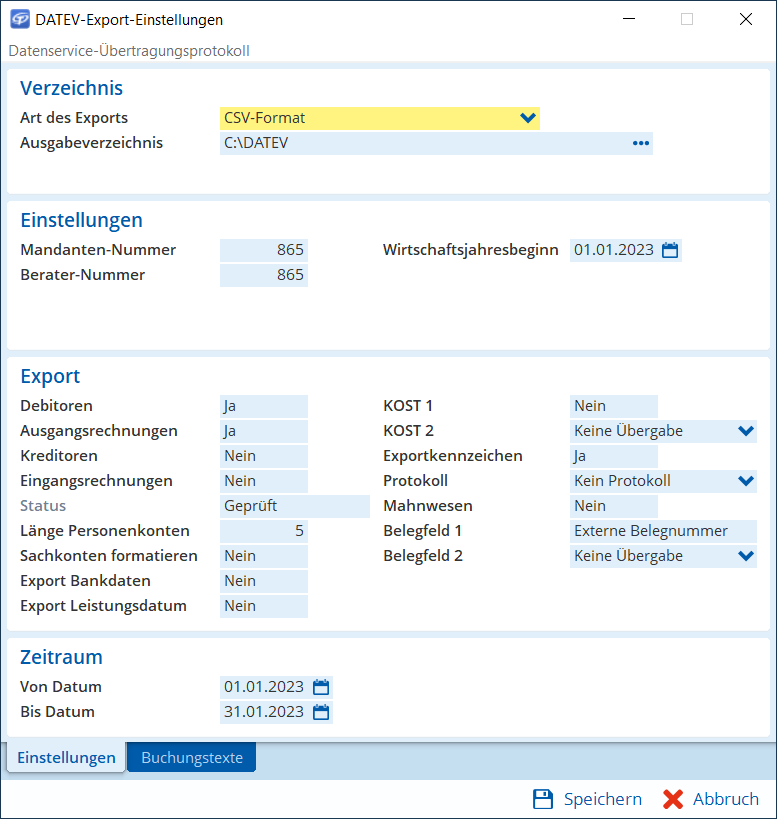
Task: Expand the Protokoll dropdown
Action: [x=745, y=481]
